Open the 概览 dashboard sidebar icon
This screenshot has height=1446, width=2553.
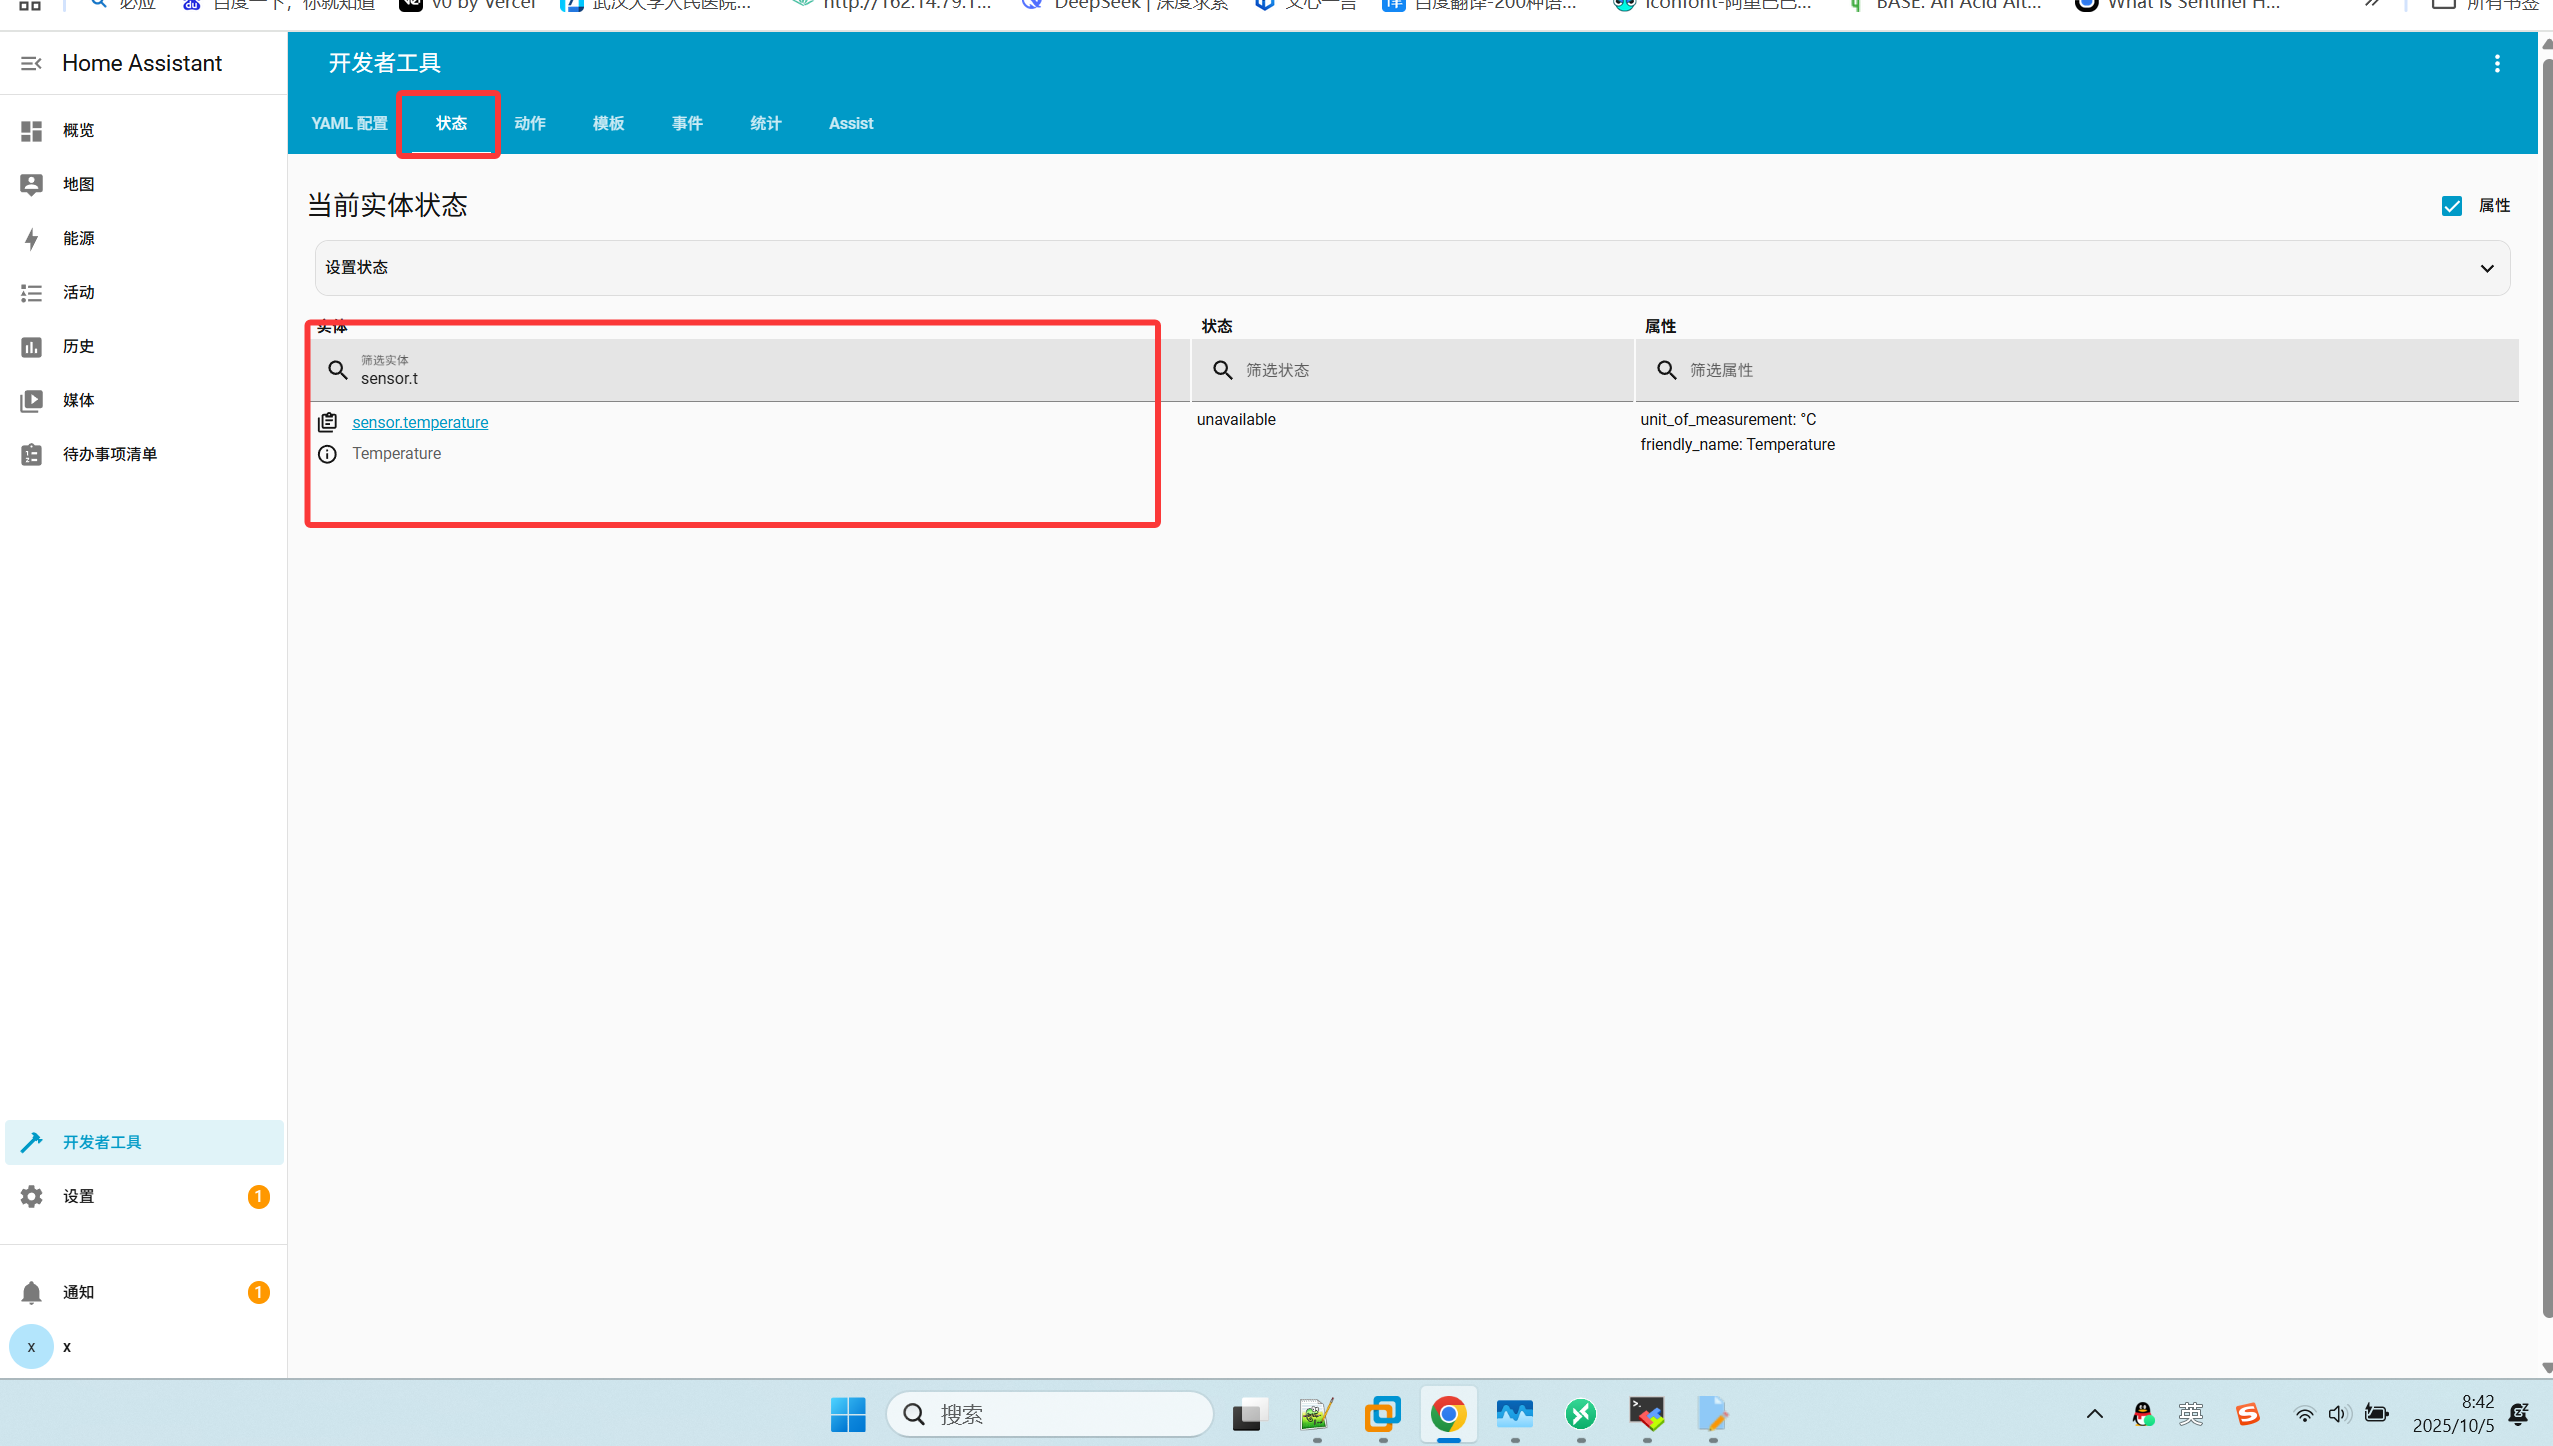[x=31, y=131]
